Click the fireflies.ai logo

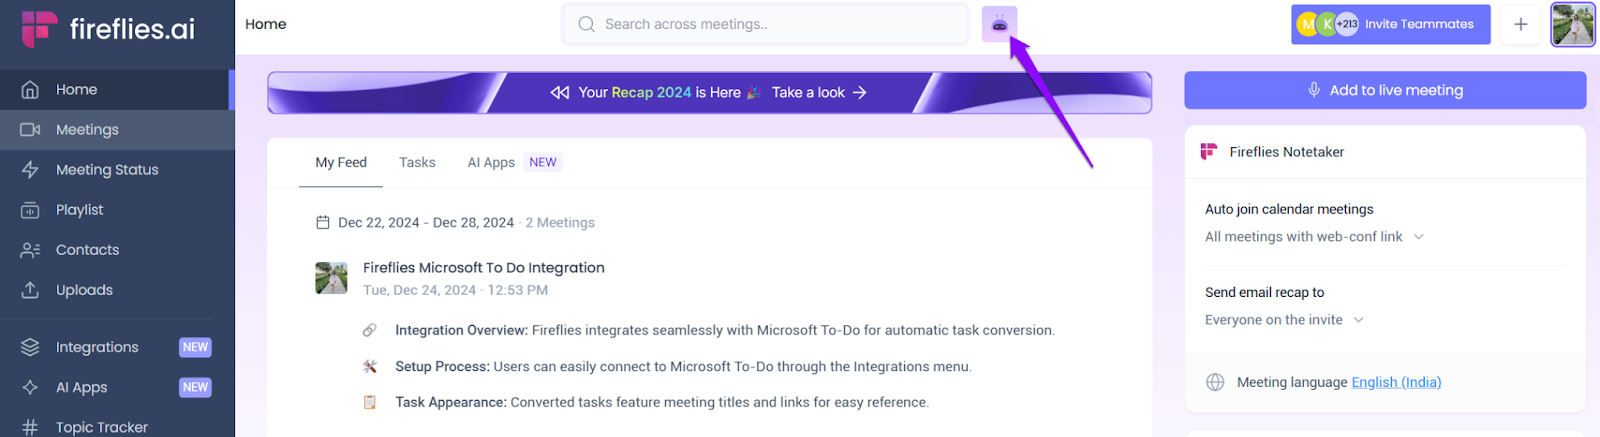(x=109, y=29)
